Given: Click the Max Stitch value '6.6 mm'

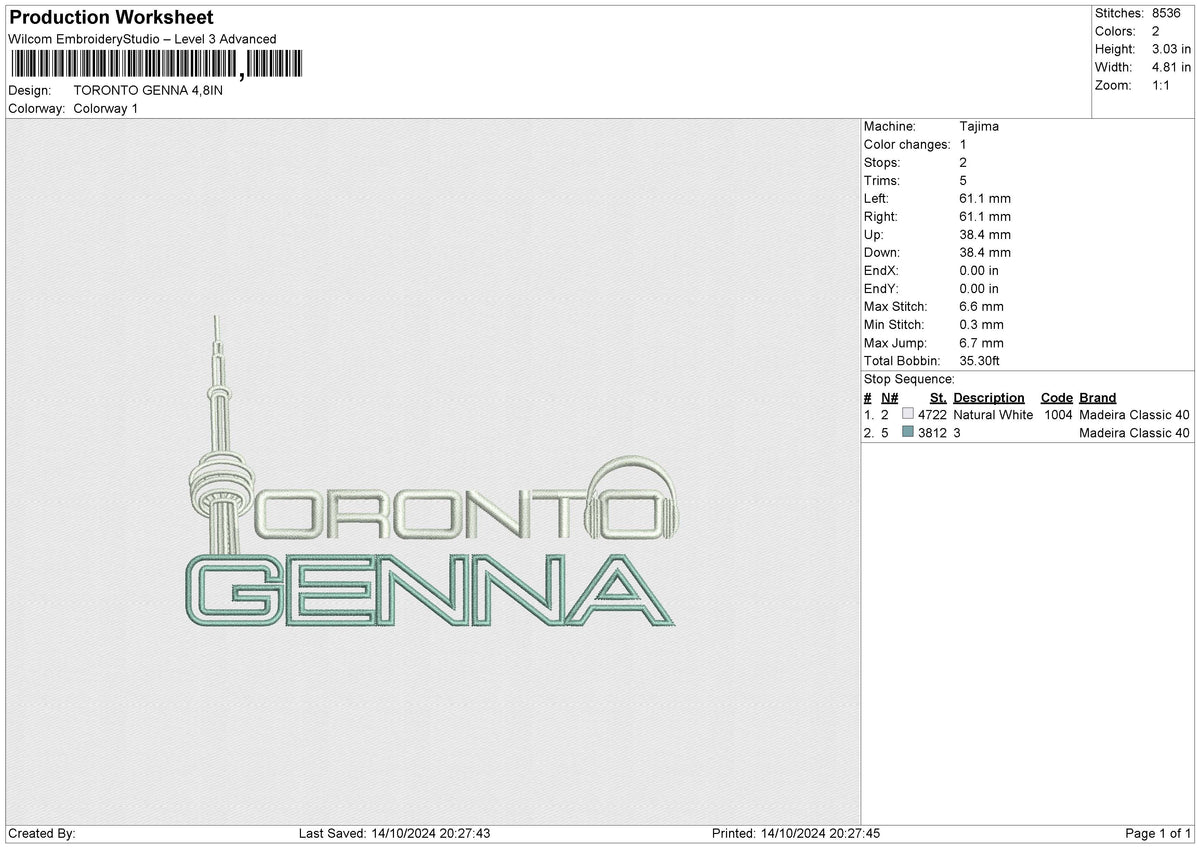Looking at the screenshot, I should (981, 306).
